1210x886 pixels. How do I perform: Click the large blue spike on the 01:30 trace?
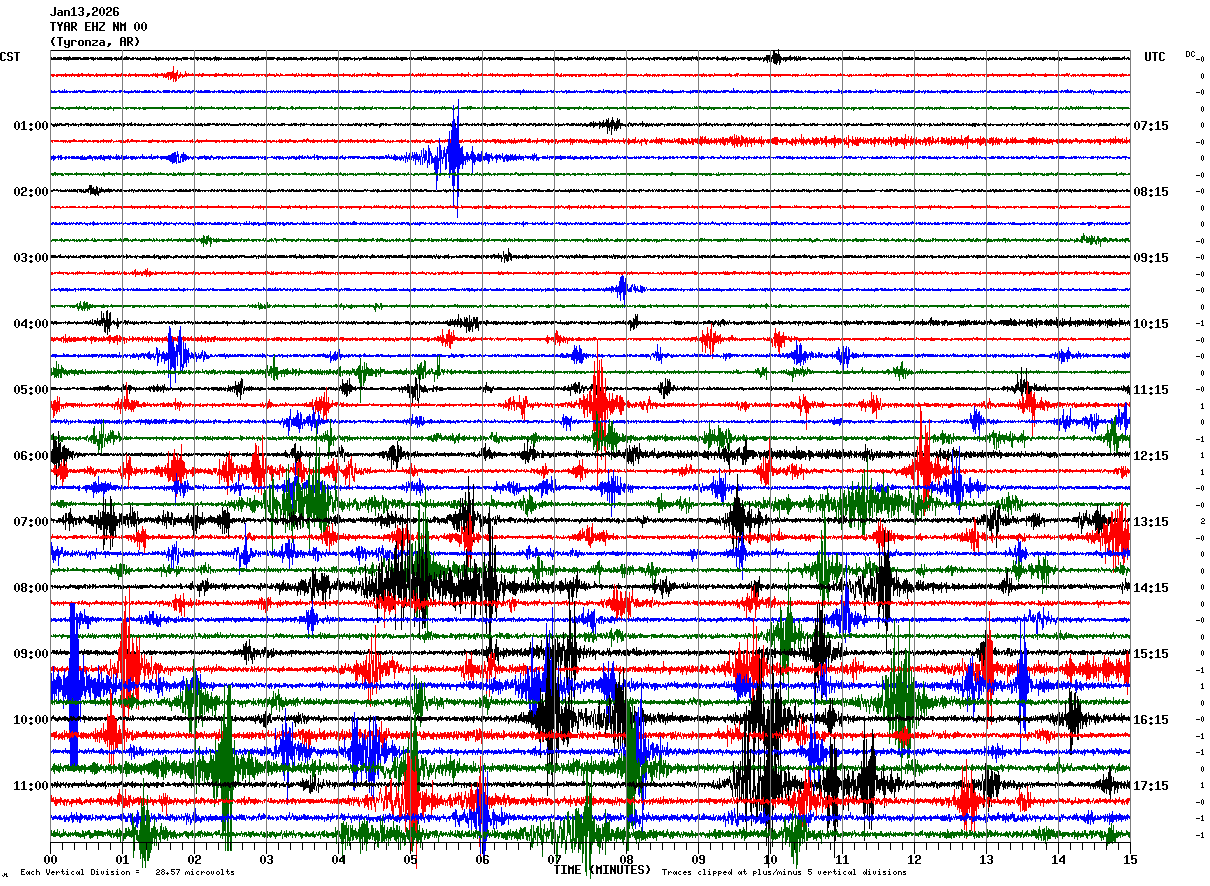(x=455, y=157)
